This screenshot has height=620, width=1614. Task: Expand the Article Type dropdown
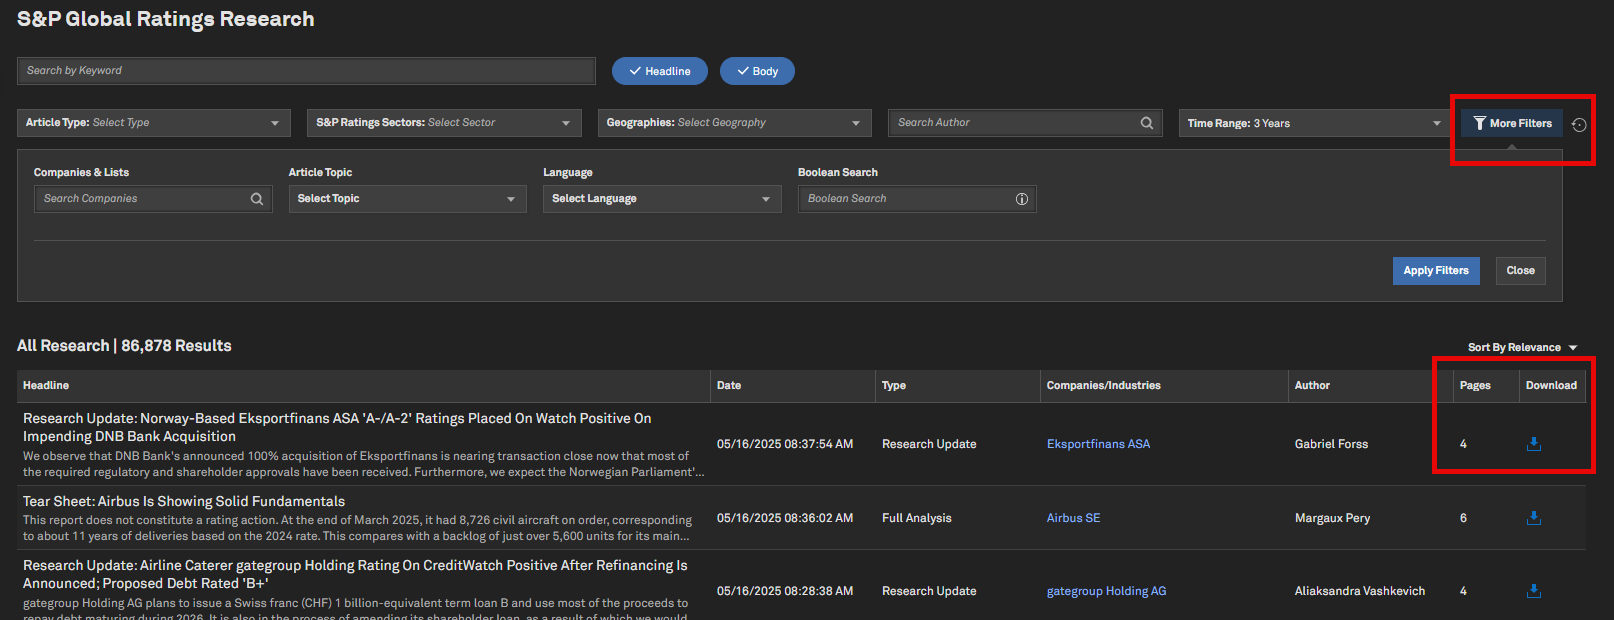point(153,123)
